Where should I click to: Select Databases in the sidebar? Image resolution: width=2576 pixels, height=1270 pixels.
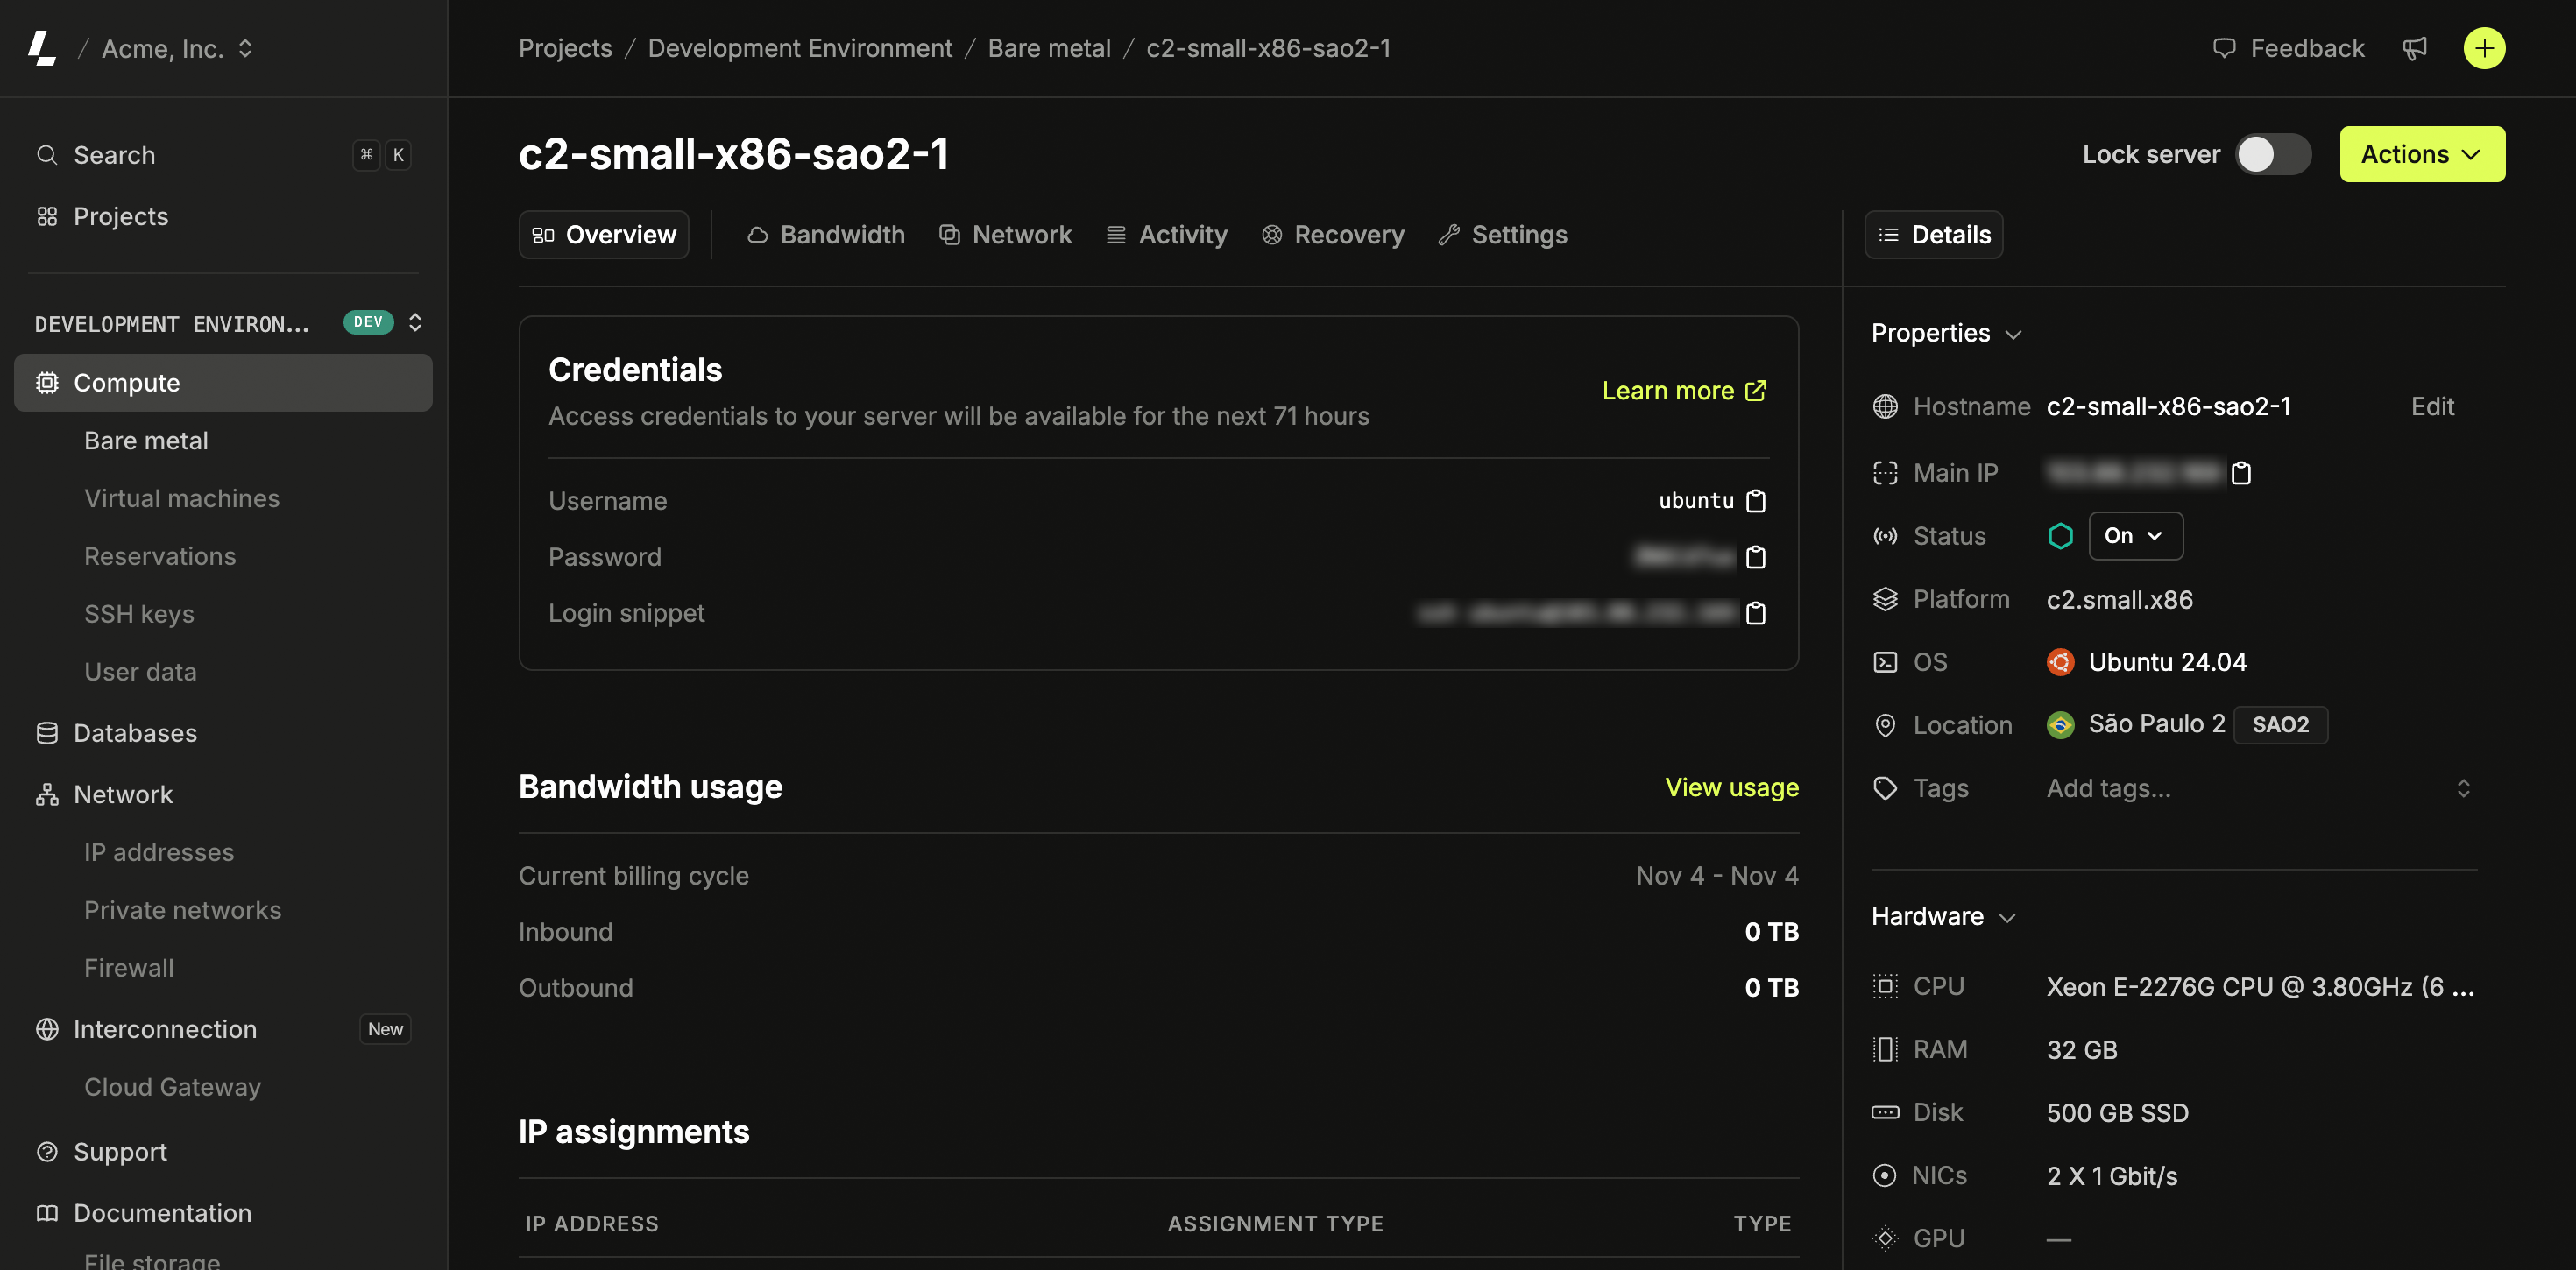(135, 733)
